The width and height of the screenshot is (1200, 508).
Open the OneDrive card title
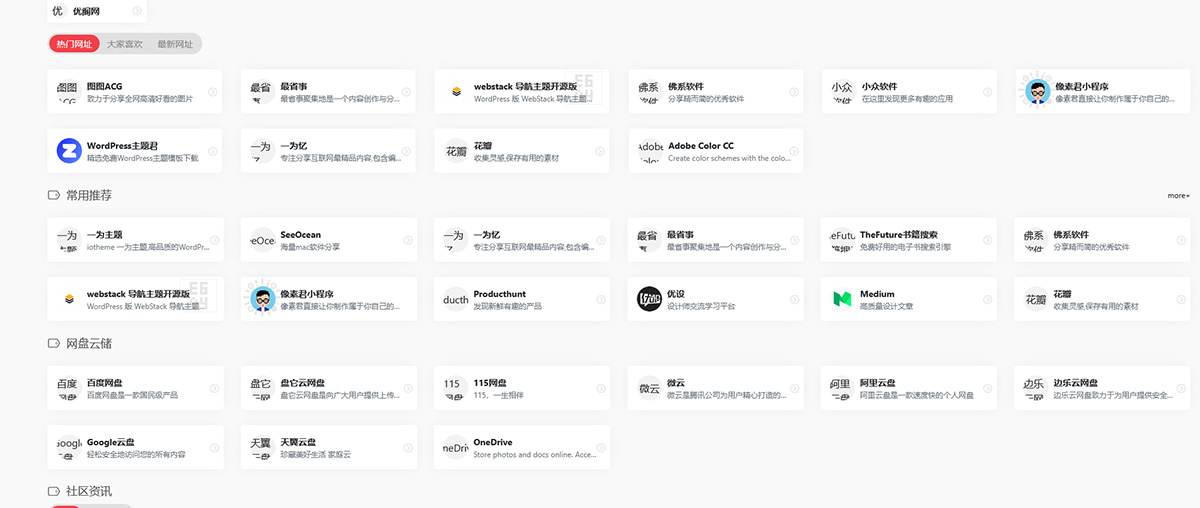493,442
